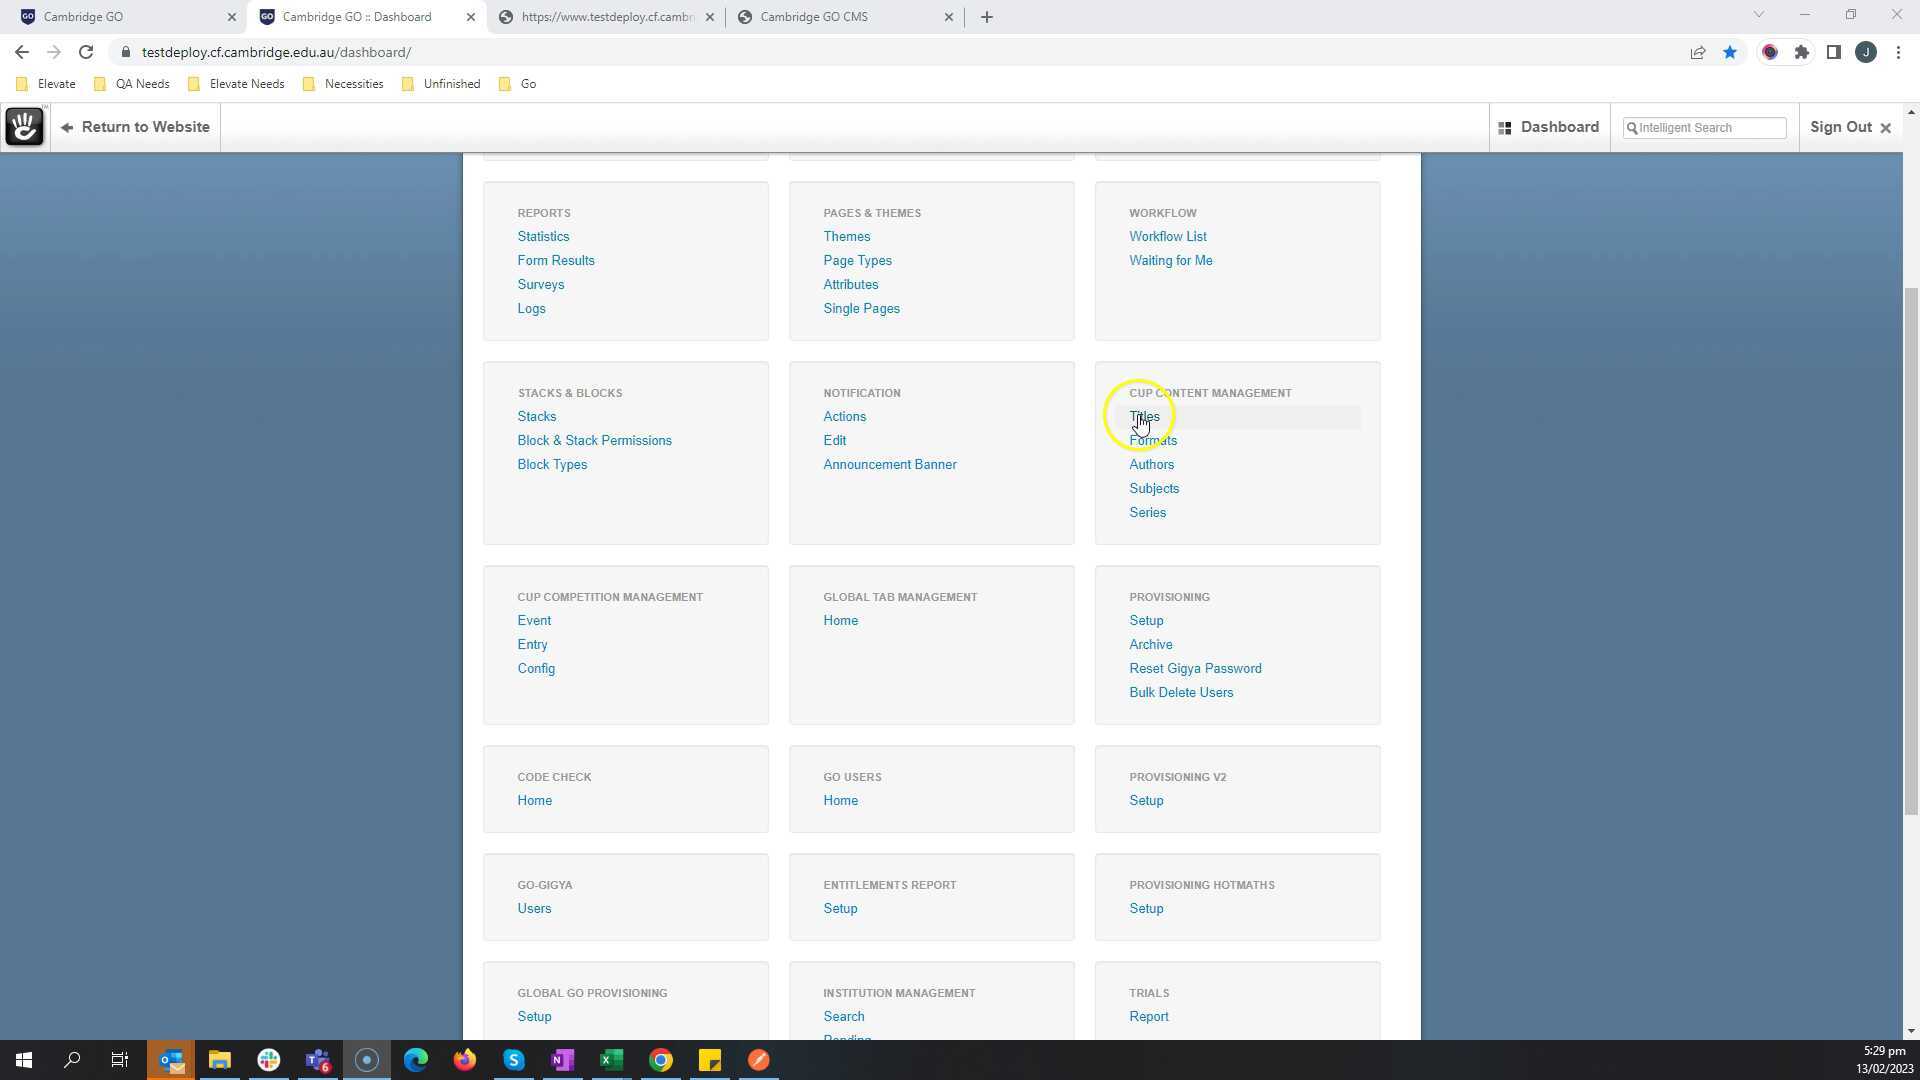Open the Chrome three-dot menu
The height and width of the screenshot is (1080, 1920).
pos(1898,53)
